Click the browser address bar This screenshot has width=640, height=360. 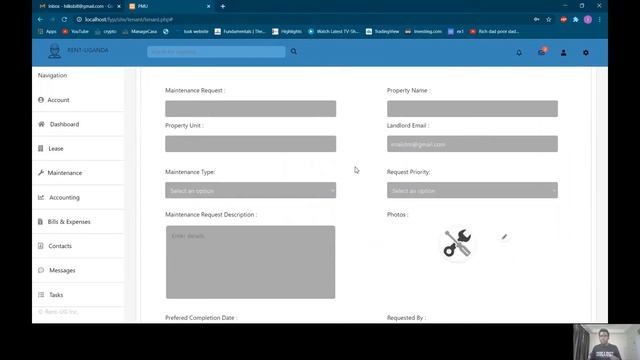click(302, 19)
